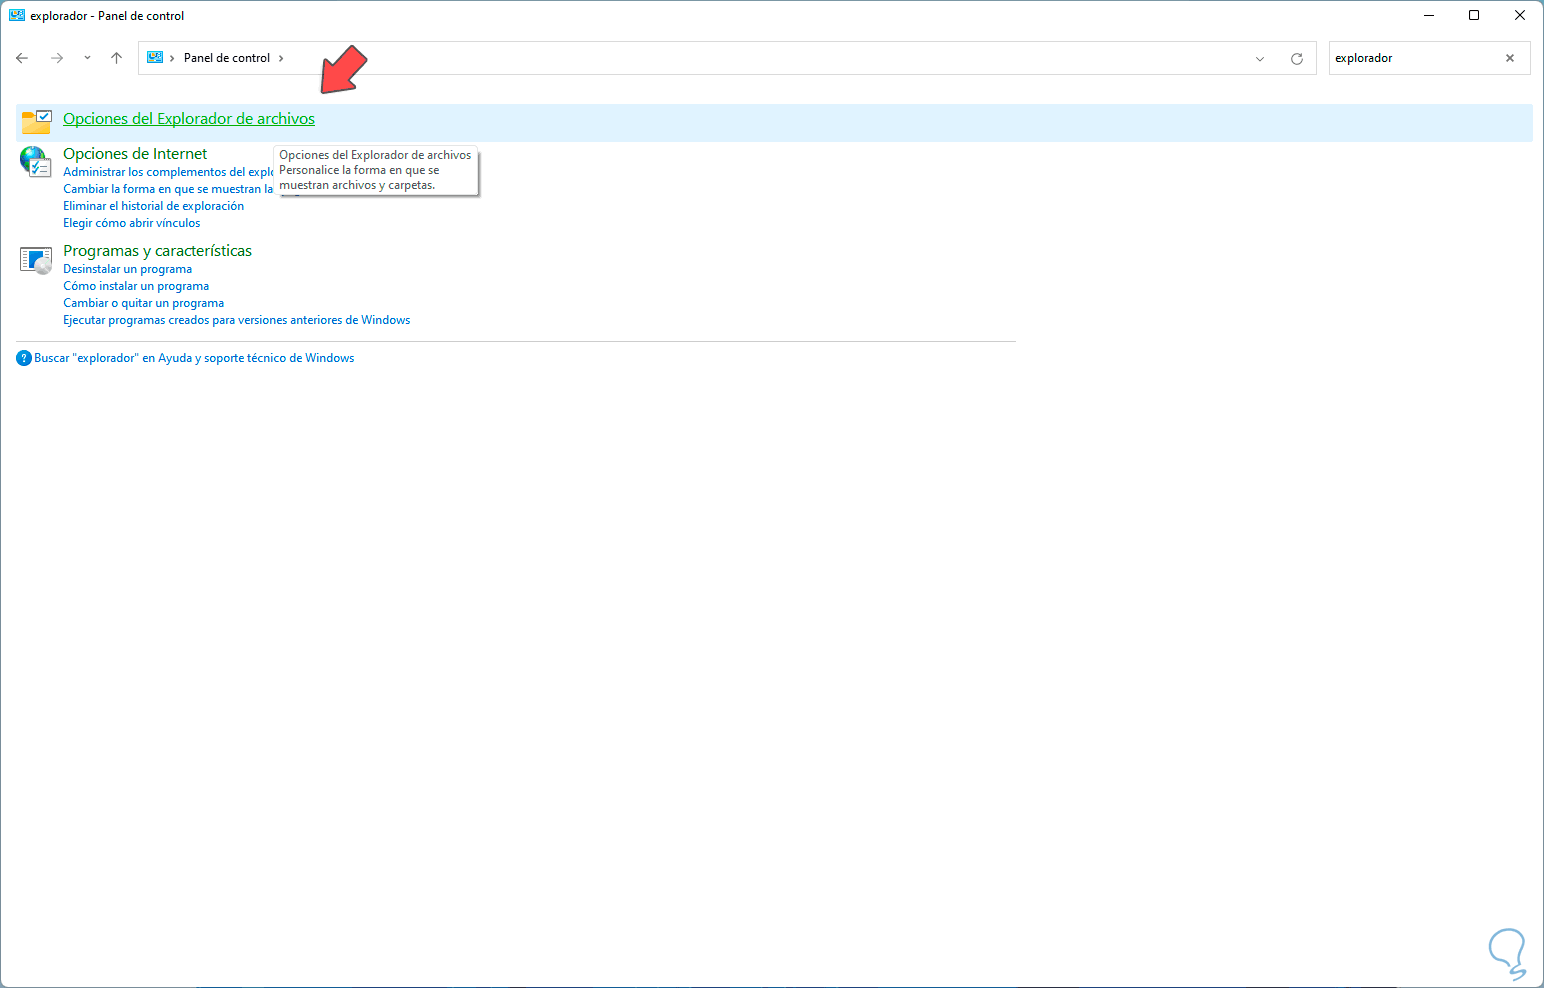Click Administrar los complementos del explorador link
The width and height of the screenshot is (1544, 988).
[168, 172]
